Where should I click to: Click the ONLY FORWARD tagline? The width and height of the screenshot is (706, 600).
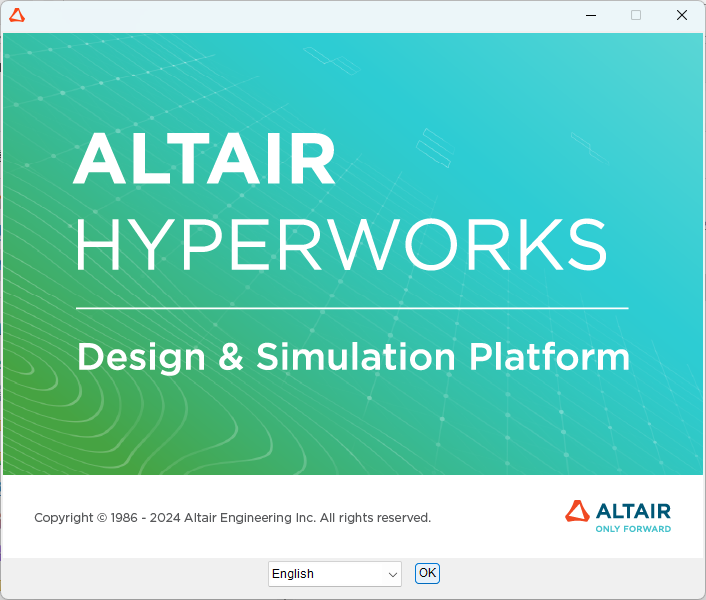[x=633, y=528]
